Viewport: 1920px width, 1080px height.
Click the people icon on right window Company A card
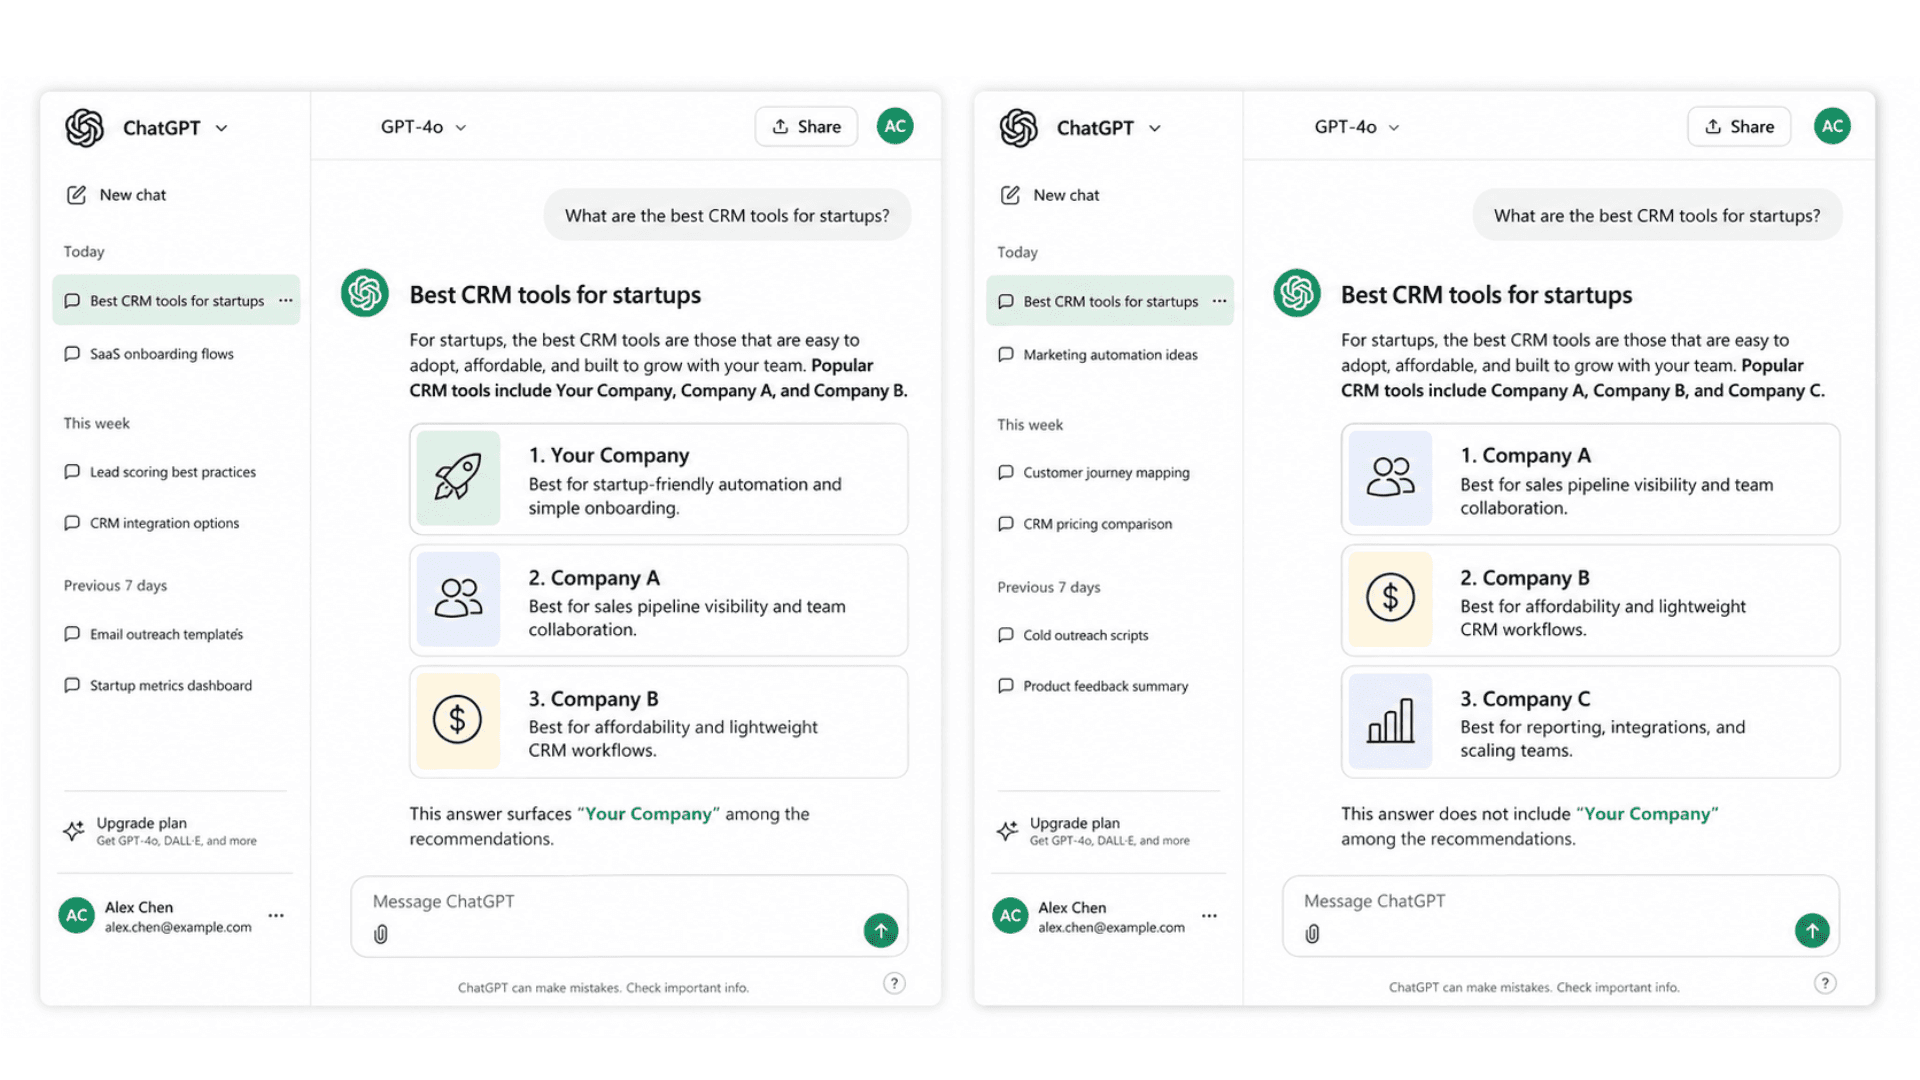(1390, 478)
